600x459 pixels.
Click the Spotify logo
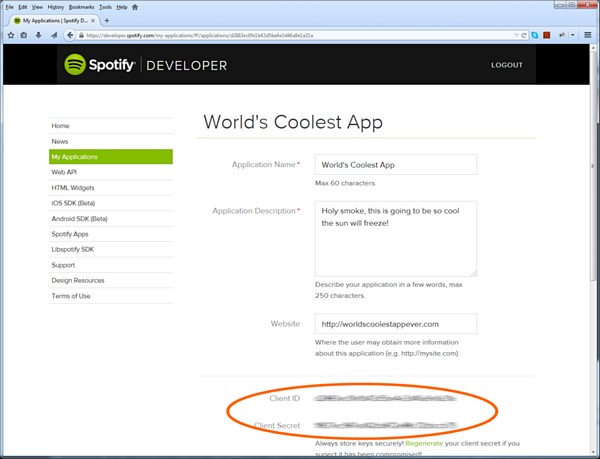[99, 65]
